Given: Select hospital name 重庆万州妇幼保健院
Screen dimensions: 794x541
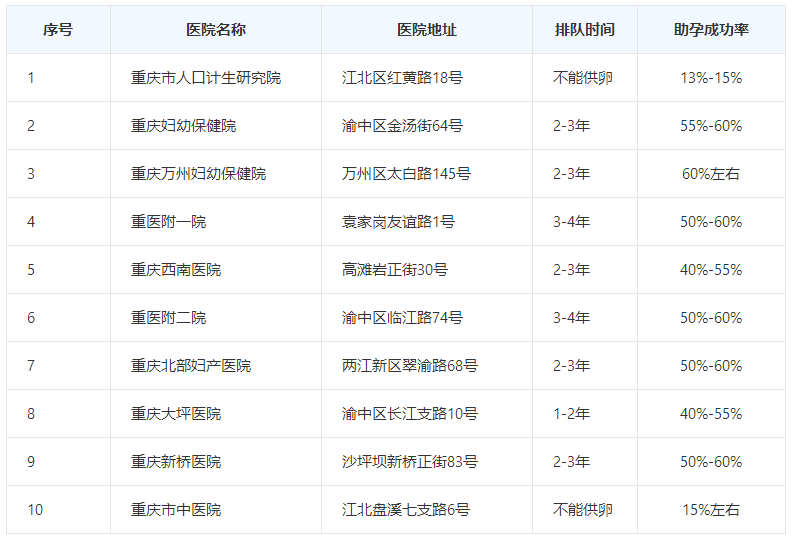Looking at the screenshot, I should [198, 174].
